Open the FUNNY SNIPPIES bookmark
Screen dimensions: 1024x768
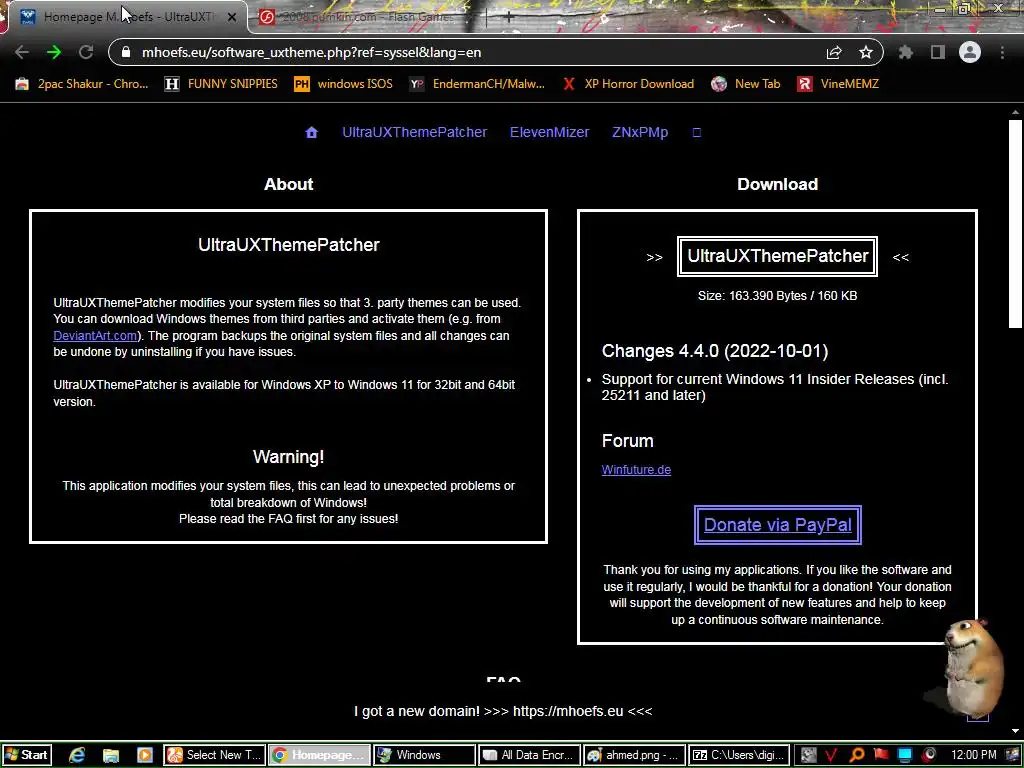pyautogui.click(x=221, y=84)
